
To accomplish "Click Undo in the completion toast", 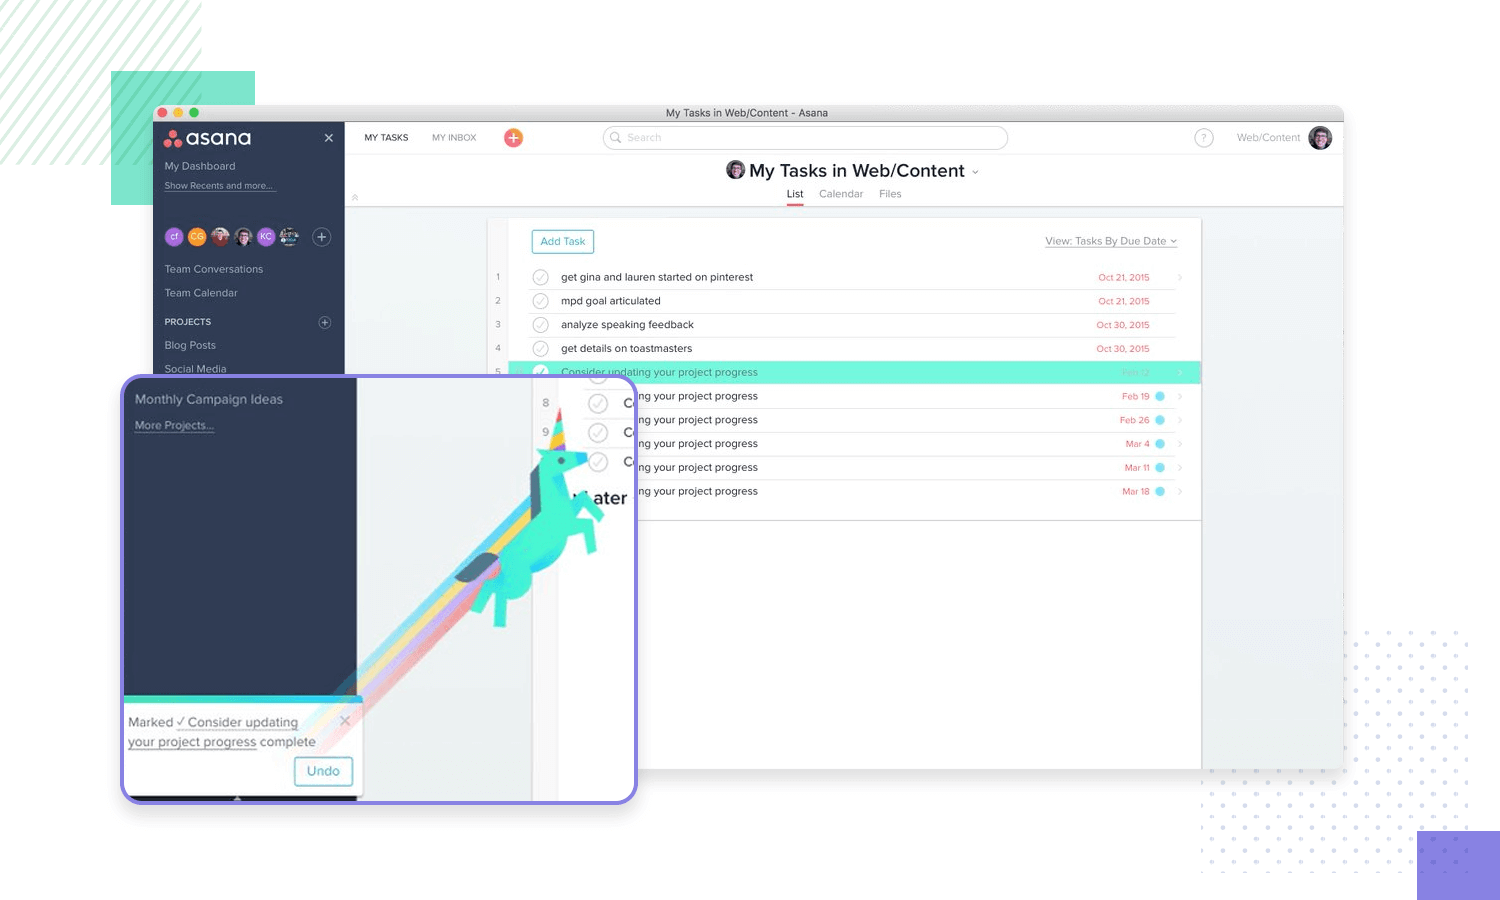I will [323, 771].
